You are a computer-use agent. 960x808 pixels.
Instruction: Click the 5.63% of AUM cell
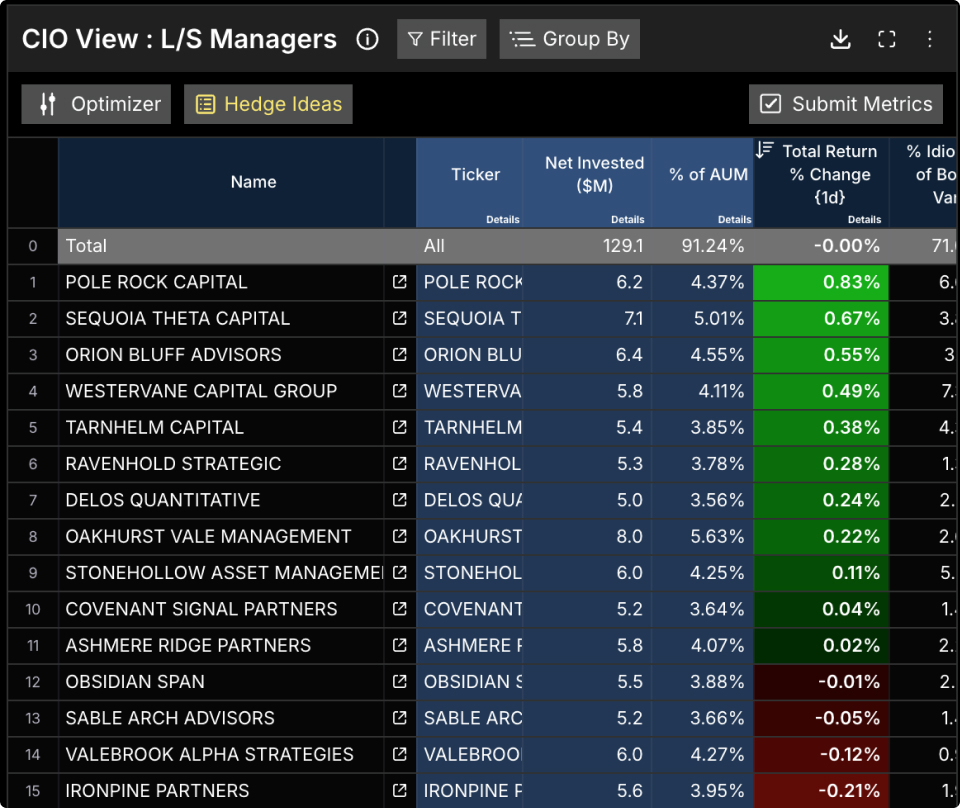click(x=702, y=536)
